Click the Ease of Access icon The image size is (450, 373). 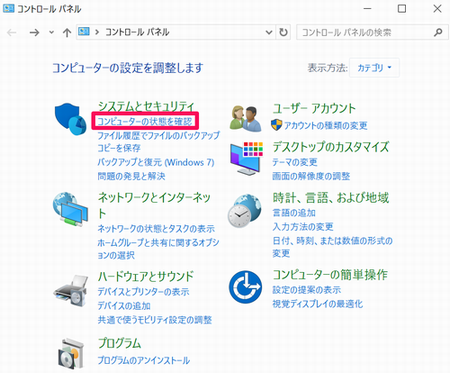pyautogui.click(x=245, y=287)
